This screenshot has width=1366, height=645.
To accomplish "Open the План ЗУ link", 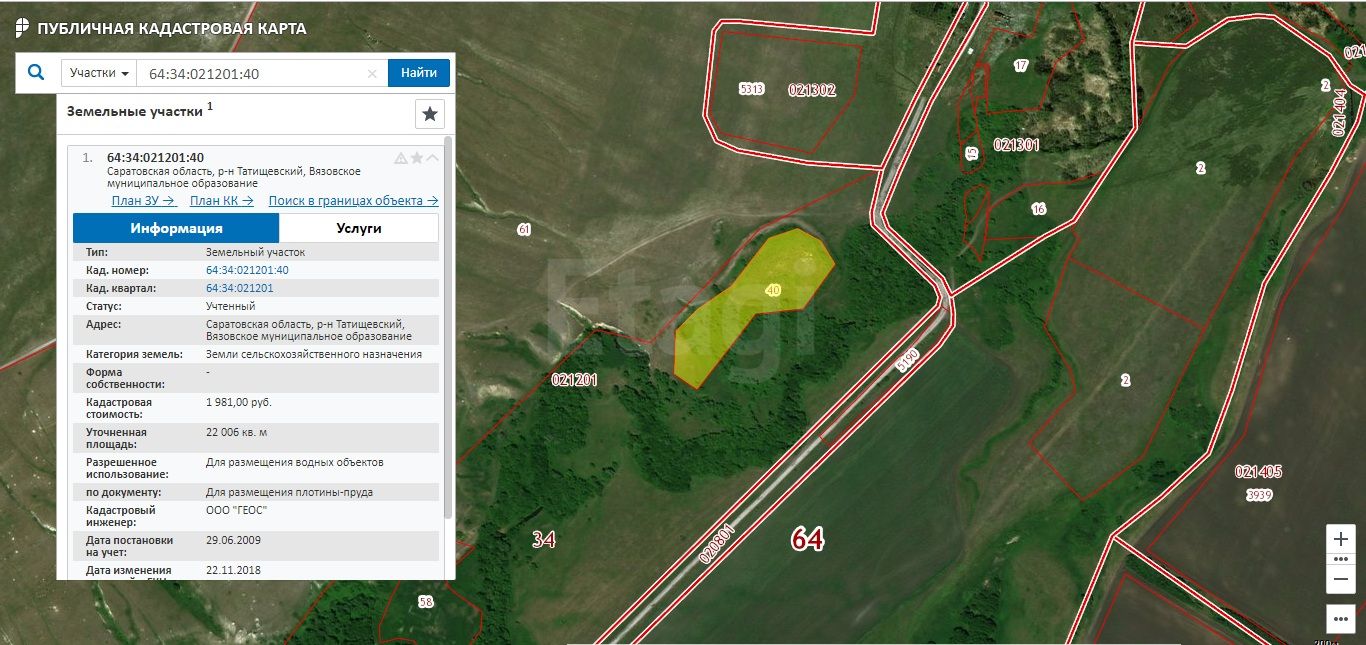I will coord(143,200).
